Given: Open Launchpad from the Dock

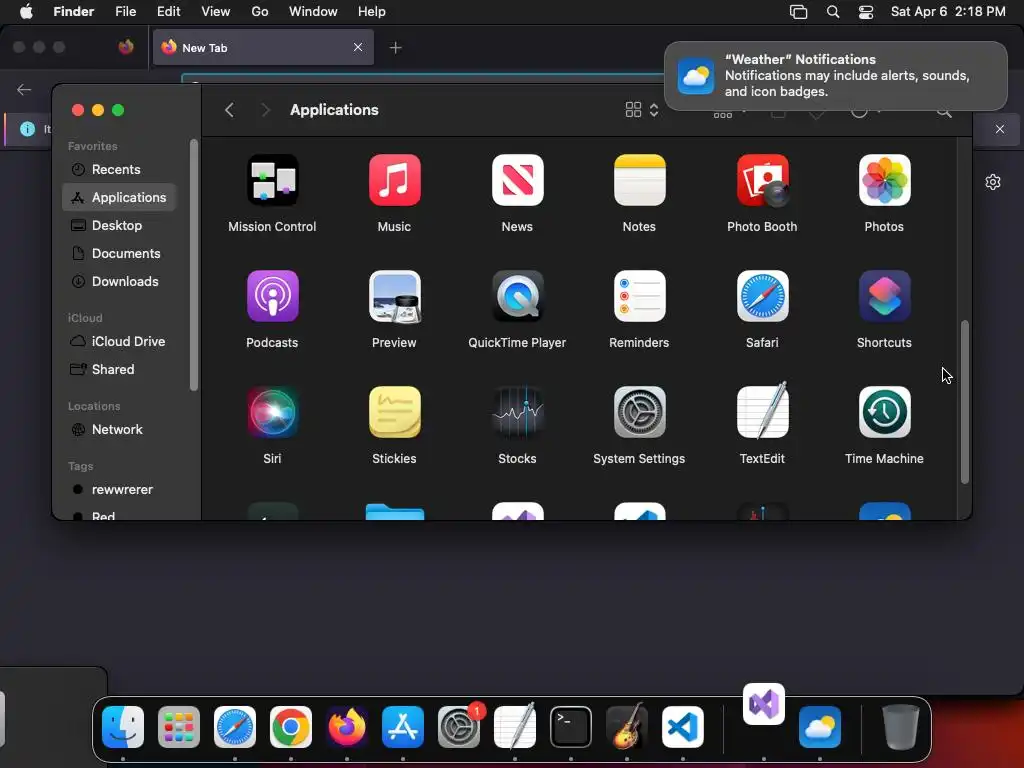Looking at the screenshot, I should [179, 727].
